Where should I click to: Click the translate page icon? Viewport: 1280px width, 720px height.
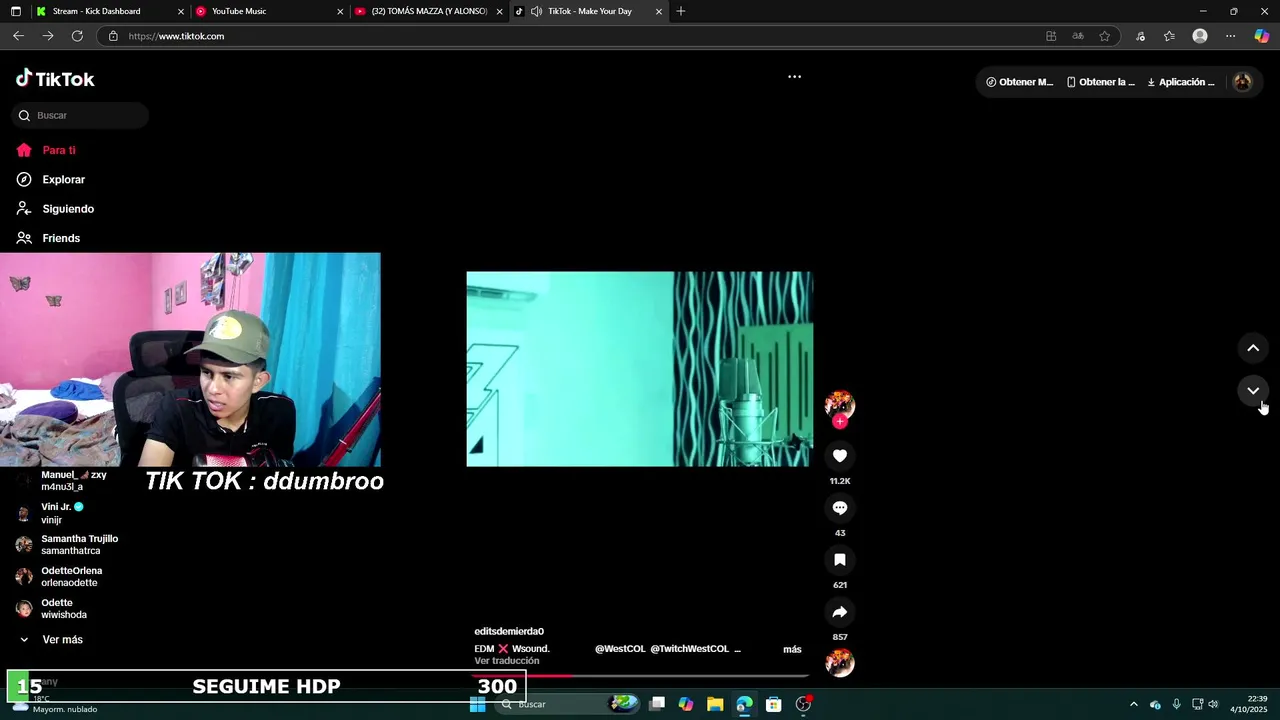(x=1078, y=36)
